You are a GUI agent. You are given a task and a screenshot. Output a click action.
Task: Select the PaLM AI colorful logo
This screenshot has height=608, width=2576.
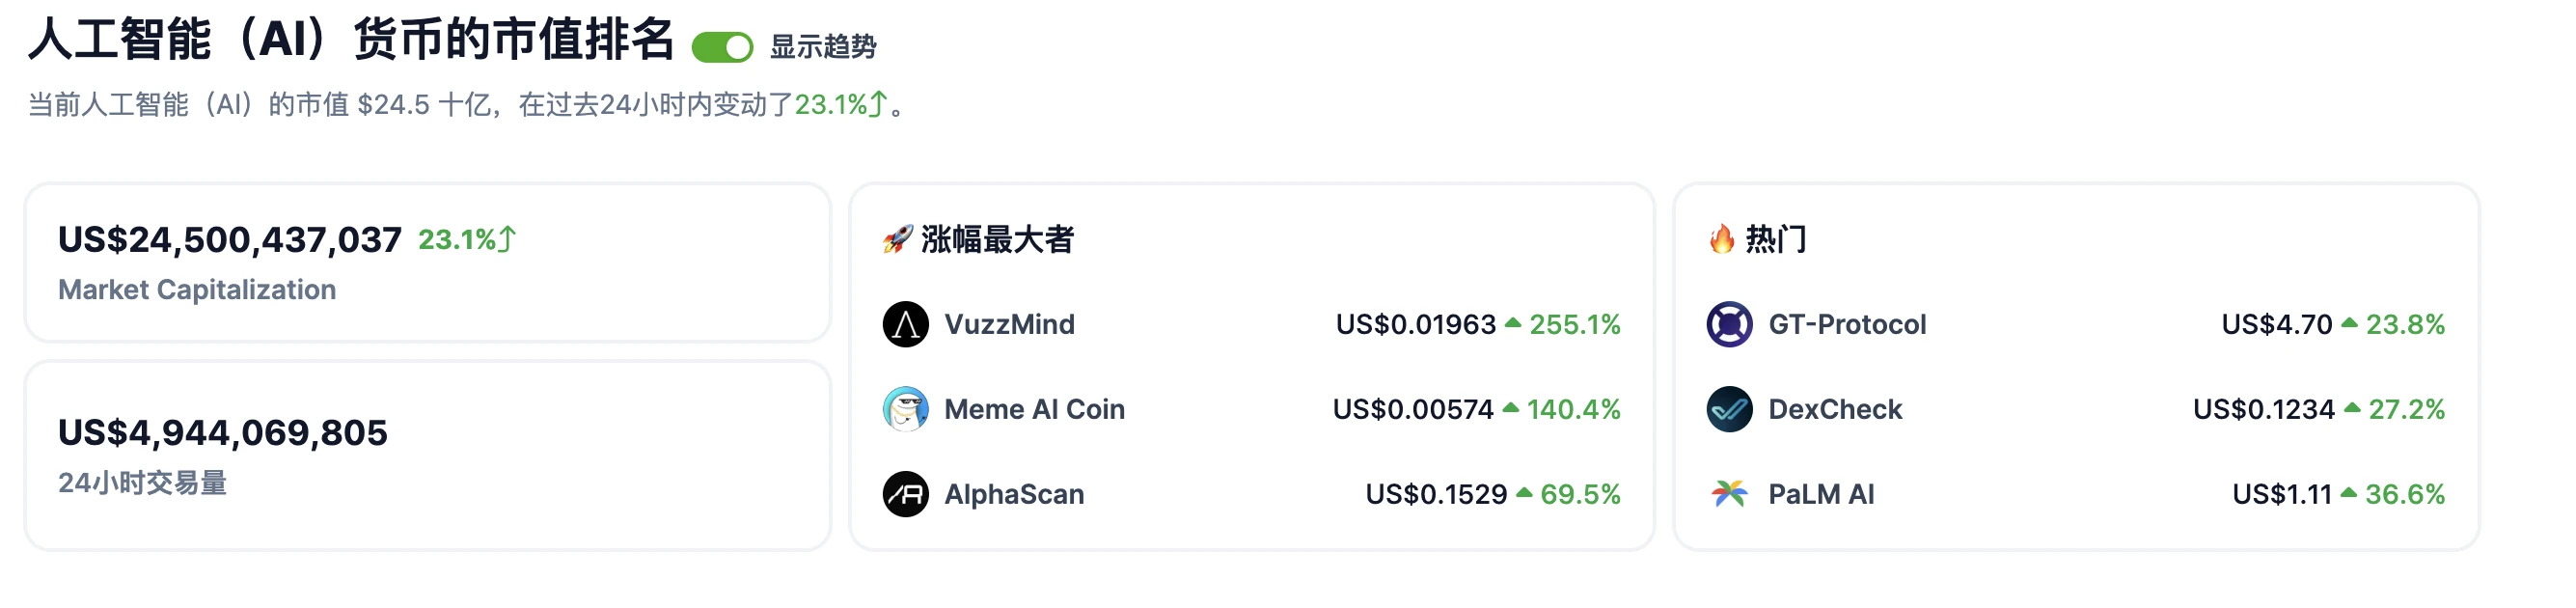pos(1728,494)
